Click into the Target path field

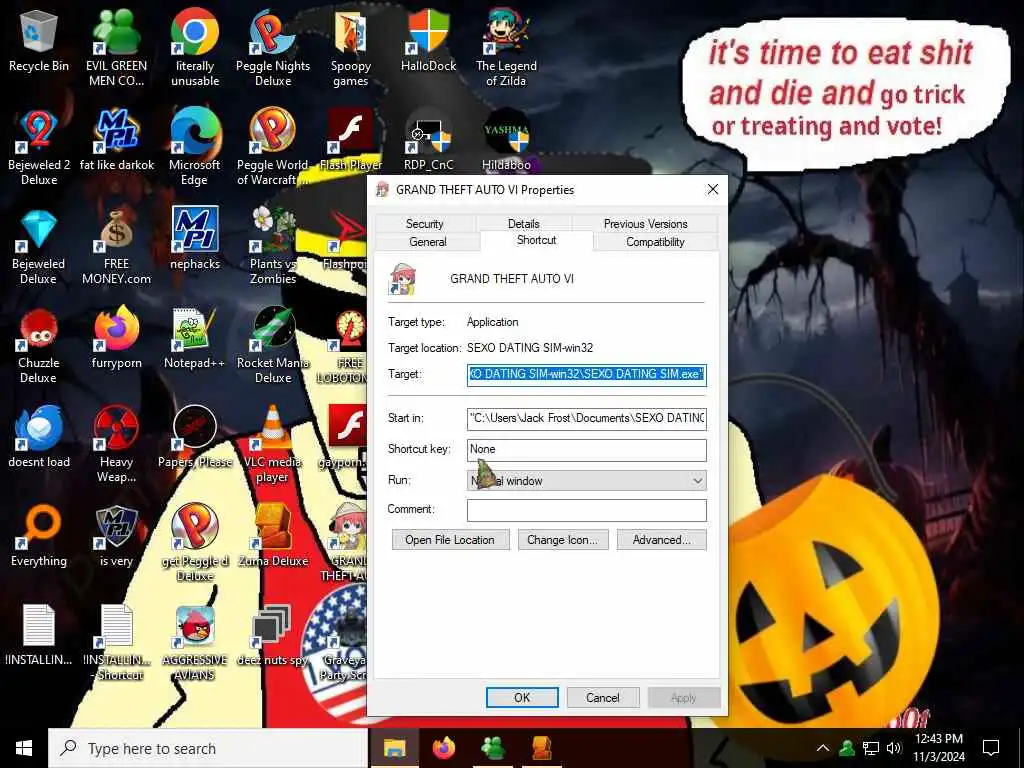586,374
